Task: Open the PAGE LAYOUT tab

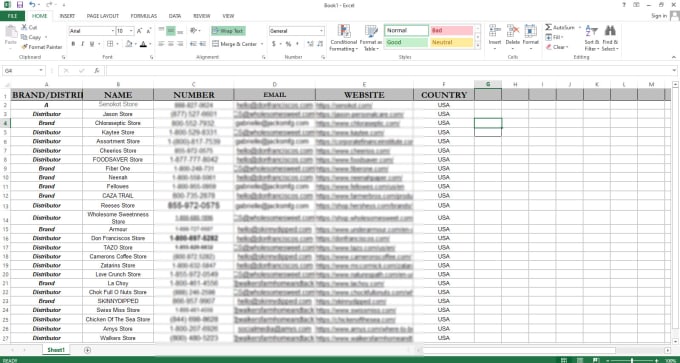Action: [x=102, y=16]
